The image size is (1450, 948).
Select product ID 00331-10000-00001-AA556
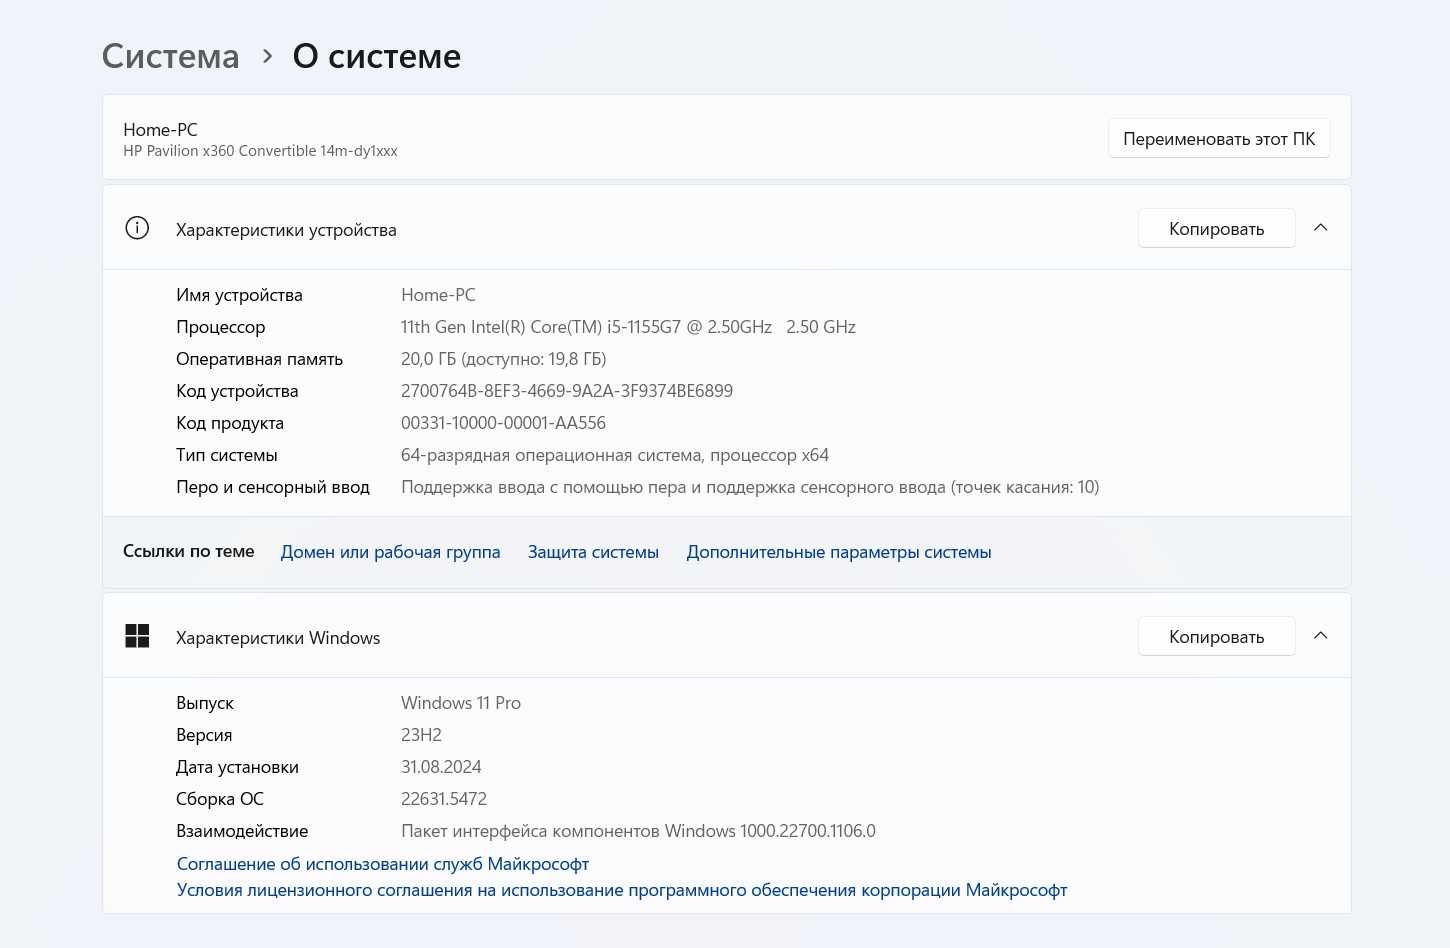pyautogui.click(x=503, y=423)
